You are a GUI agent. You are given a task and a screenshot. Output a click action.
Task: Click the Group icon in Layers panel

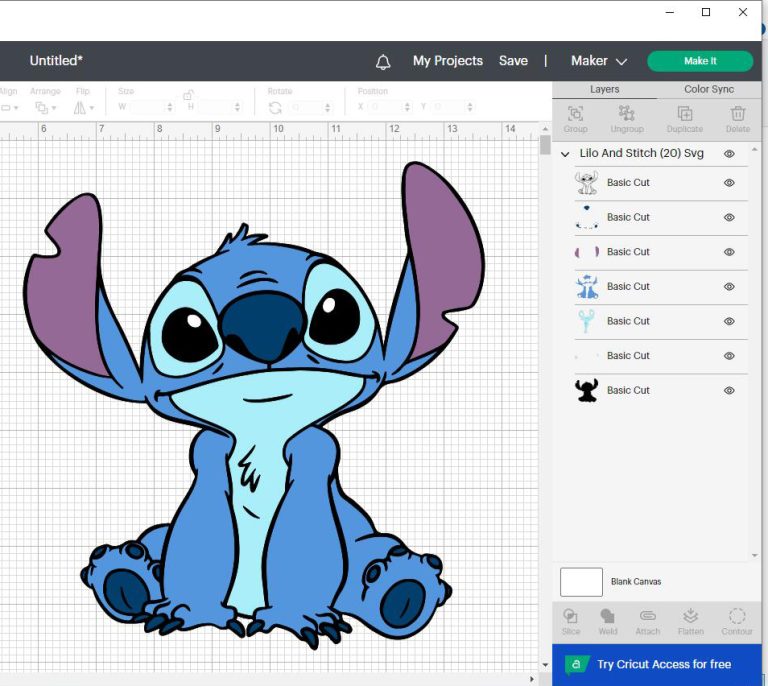point(575,114)
